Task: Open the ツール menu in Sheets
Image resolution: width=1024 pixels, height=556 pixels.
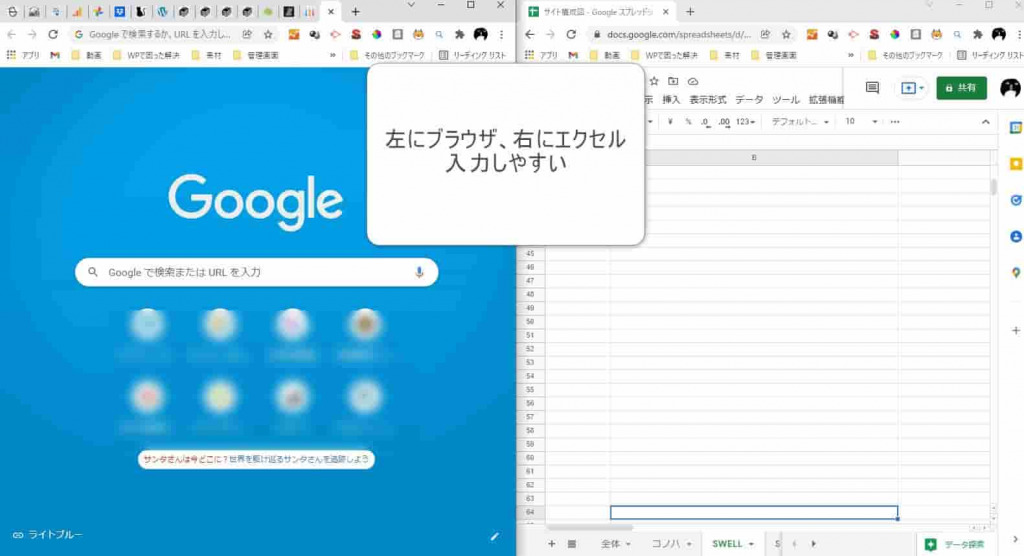Action: (x=786, y=99)
